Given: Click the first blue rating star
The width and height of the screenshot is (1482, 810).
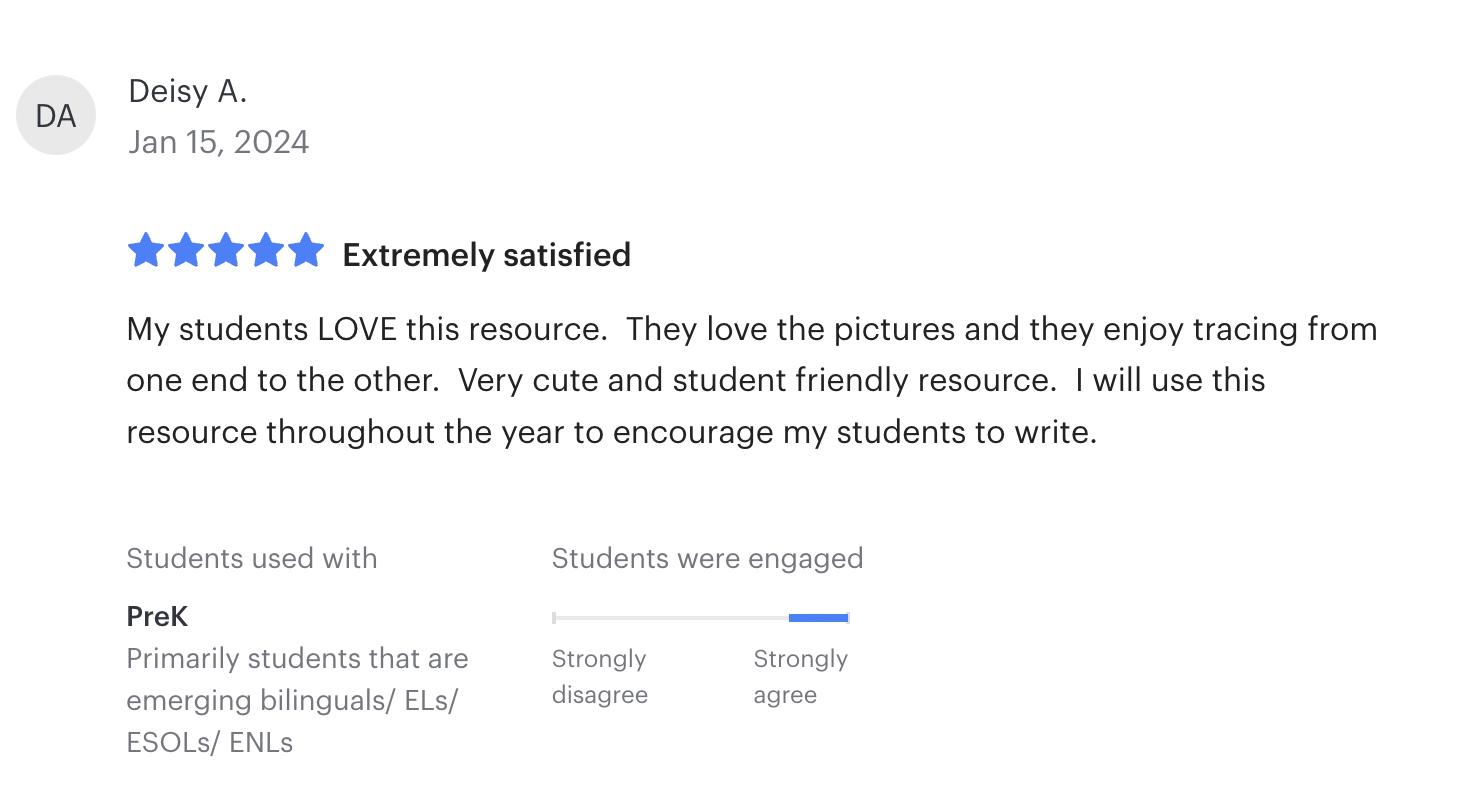Looking at the screenshot, I should click(146, 251).
